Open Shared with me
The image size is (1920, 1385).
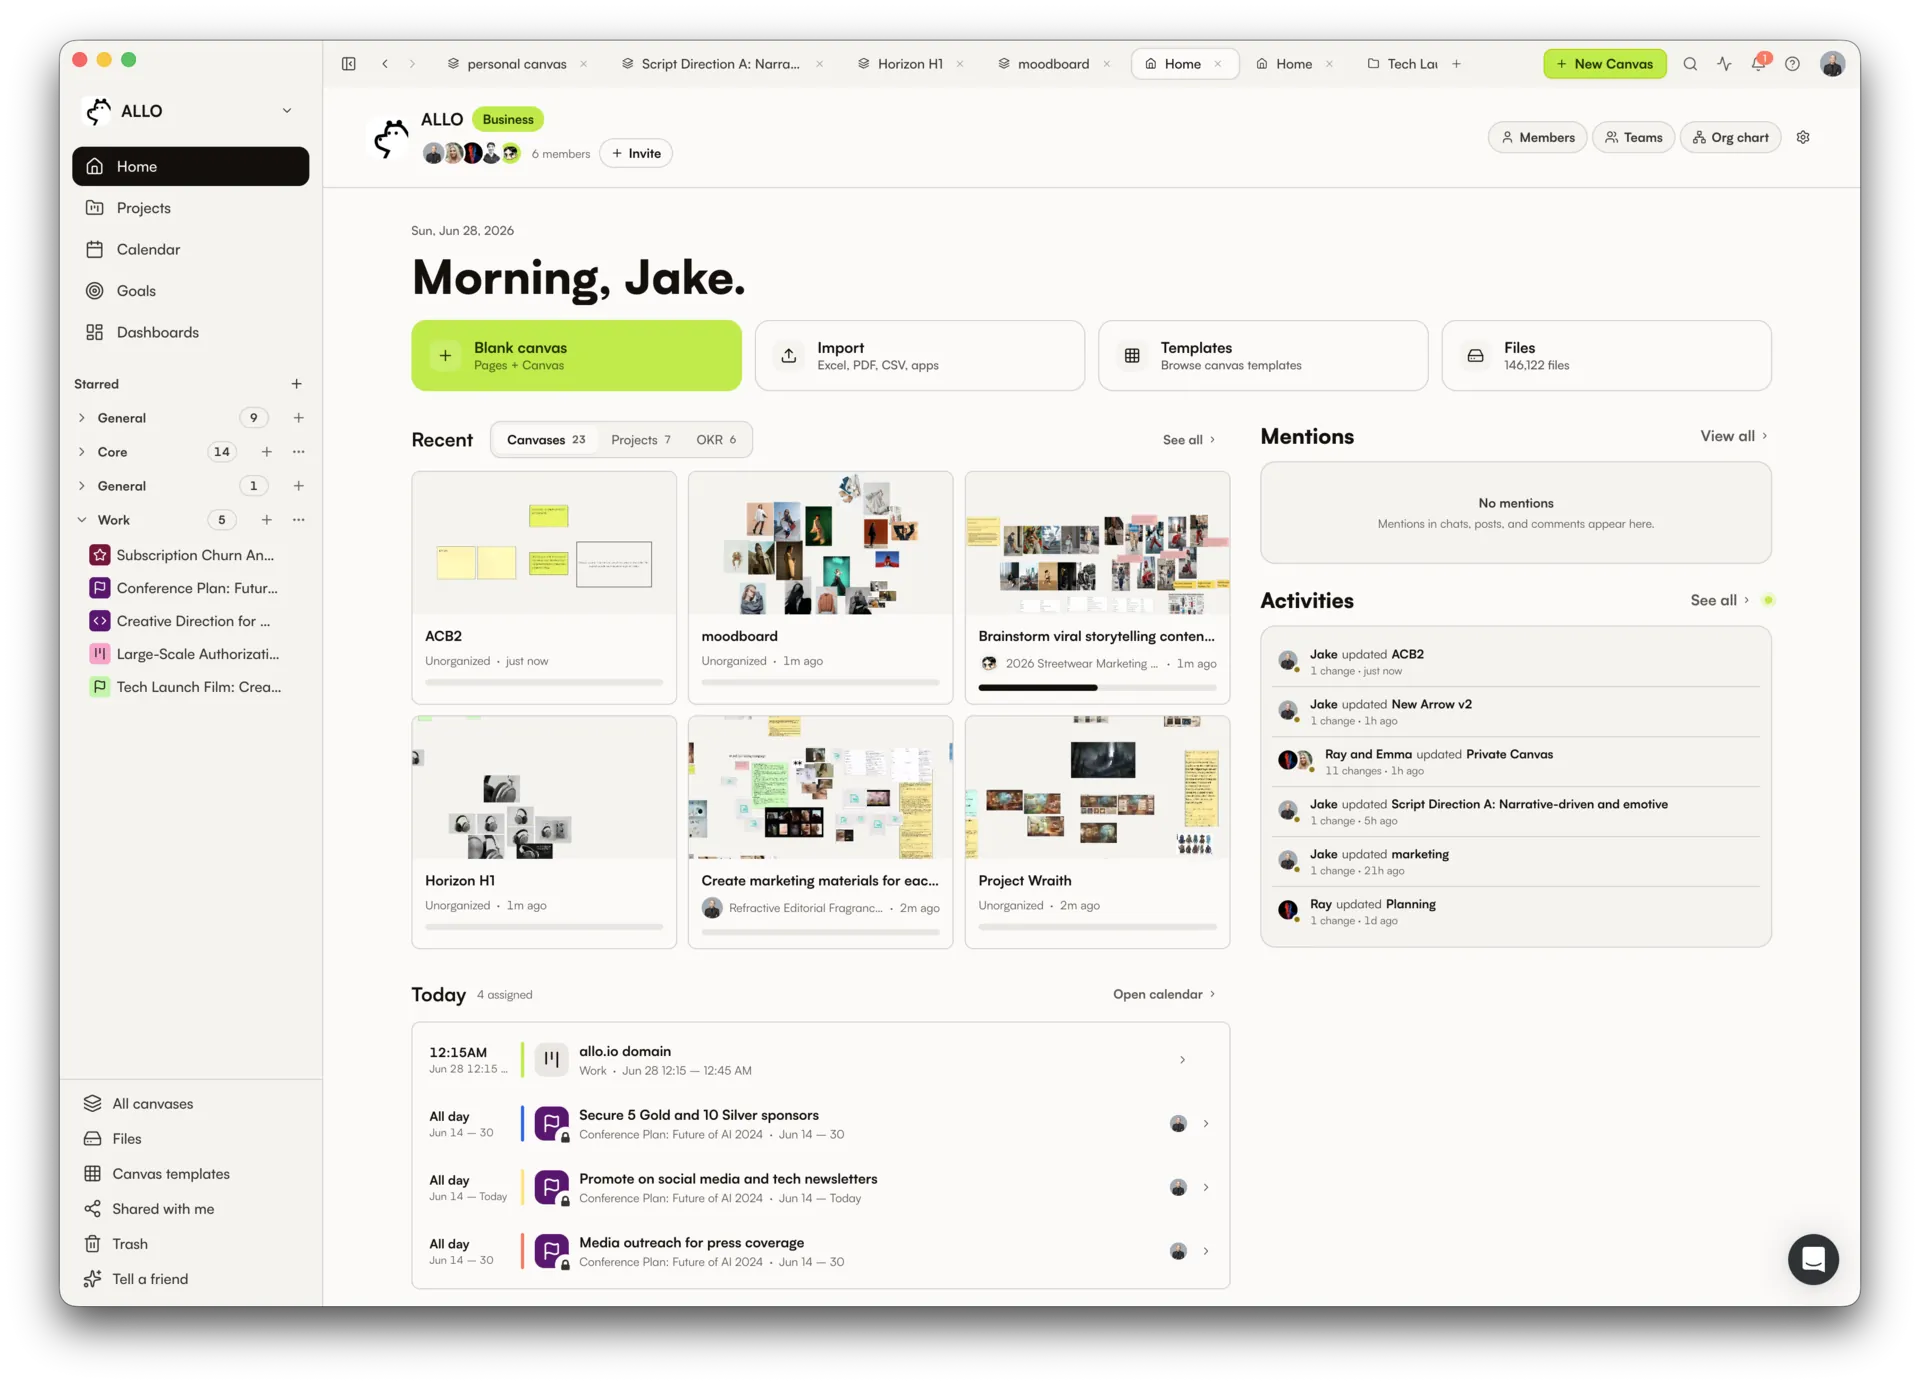click(190, 1209)
